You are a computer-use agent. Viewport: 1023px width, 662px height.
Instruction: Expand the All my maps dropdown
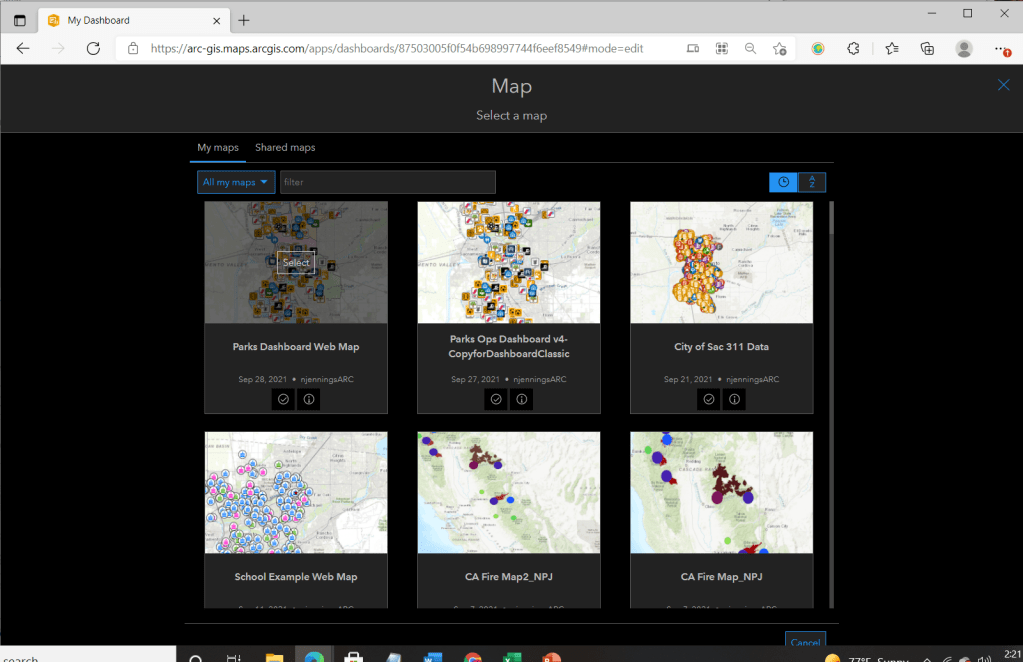(x=236, y=182)
